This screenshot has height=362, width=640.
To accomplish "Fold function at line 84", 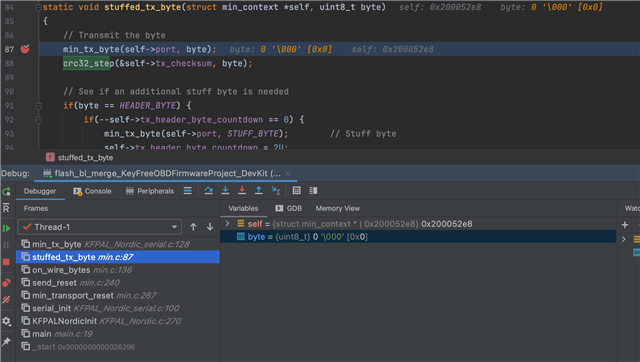I will [x=38, y=7].
